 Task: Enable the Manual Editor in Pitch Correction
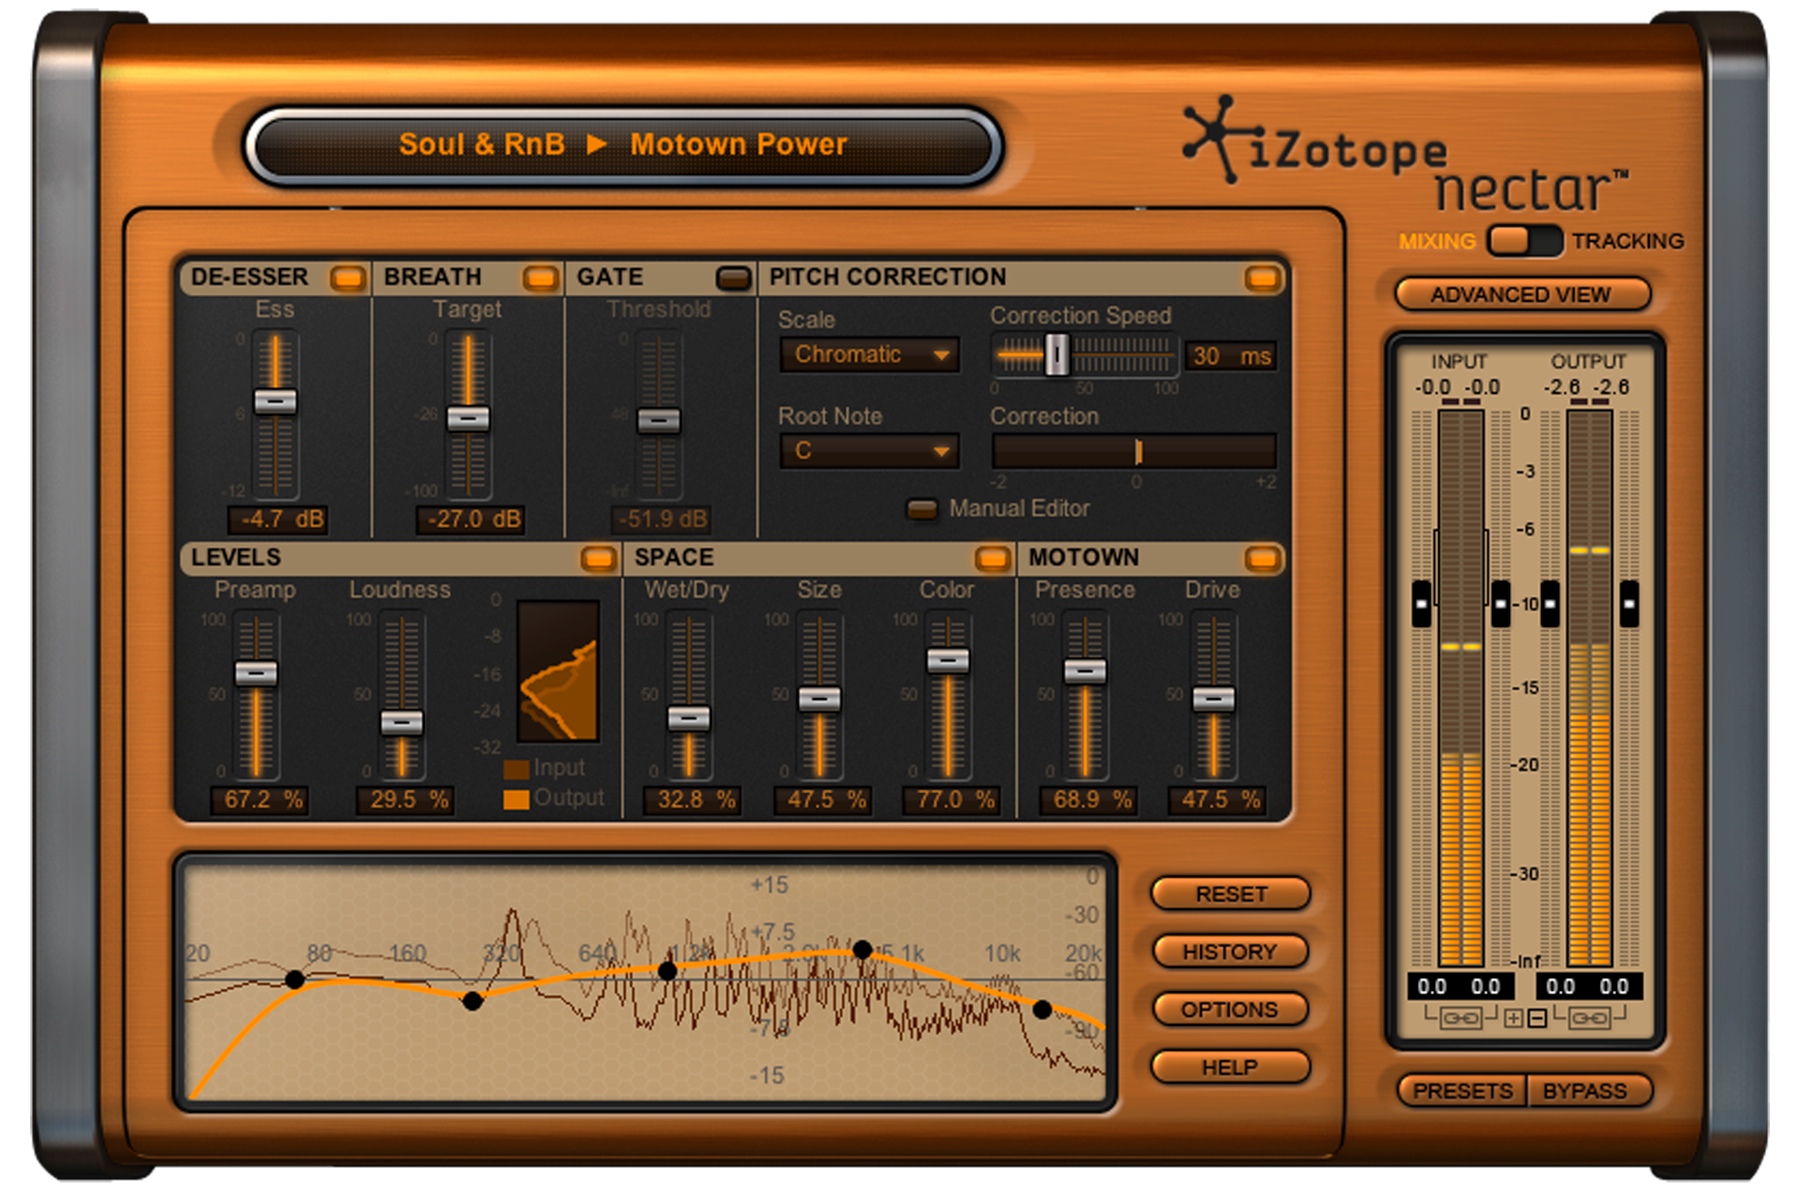921,507
